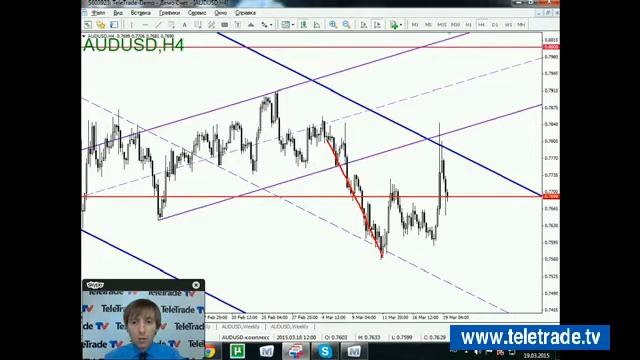Select the text label 'T' tool
Screen dimensions: 640x360
(238, 25)
